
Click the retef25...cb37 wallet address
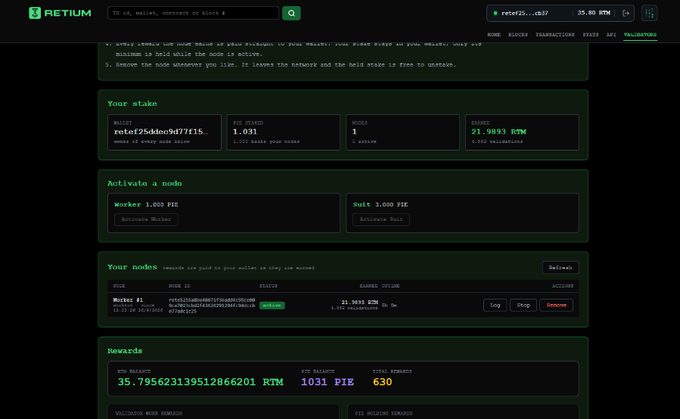coord(525,13)
